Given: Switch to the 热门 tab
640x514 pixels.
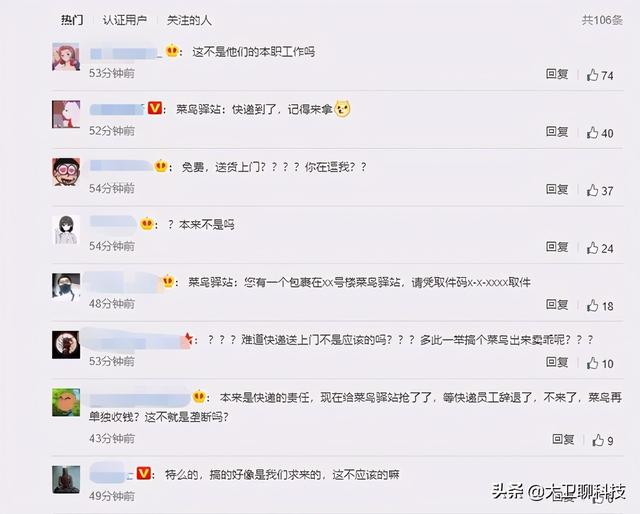Looking at the screenshot, I should 72,20.
